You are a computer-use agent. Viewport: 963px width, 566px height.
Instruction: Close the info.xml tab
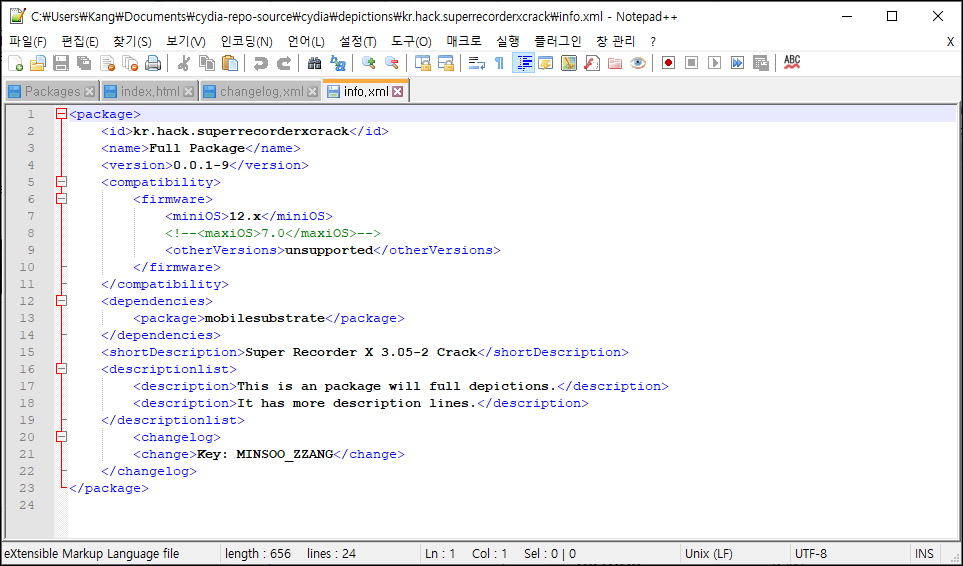[x=398, y=91]
